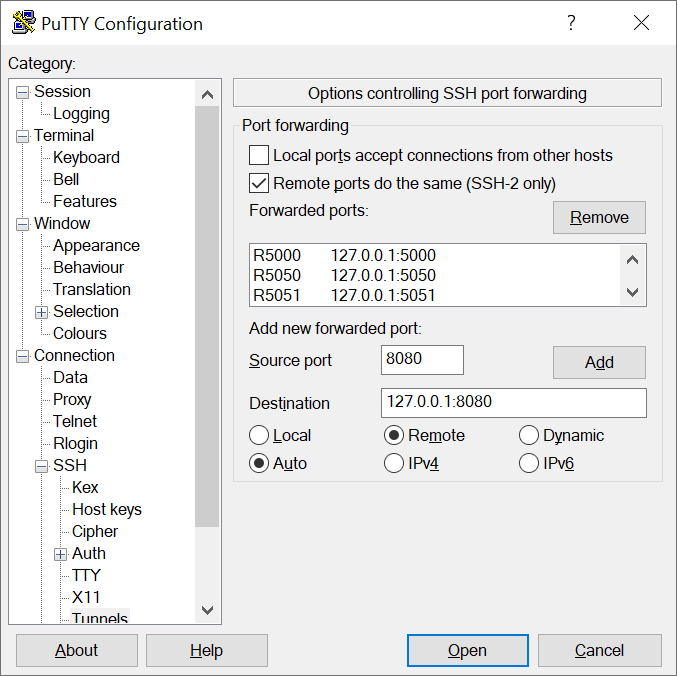Collapse the SSH tree node
The image size is (677, 676).
pyautogui.click(x=41, y=466)
